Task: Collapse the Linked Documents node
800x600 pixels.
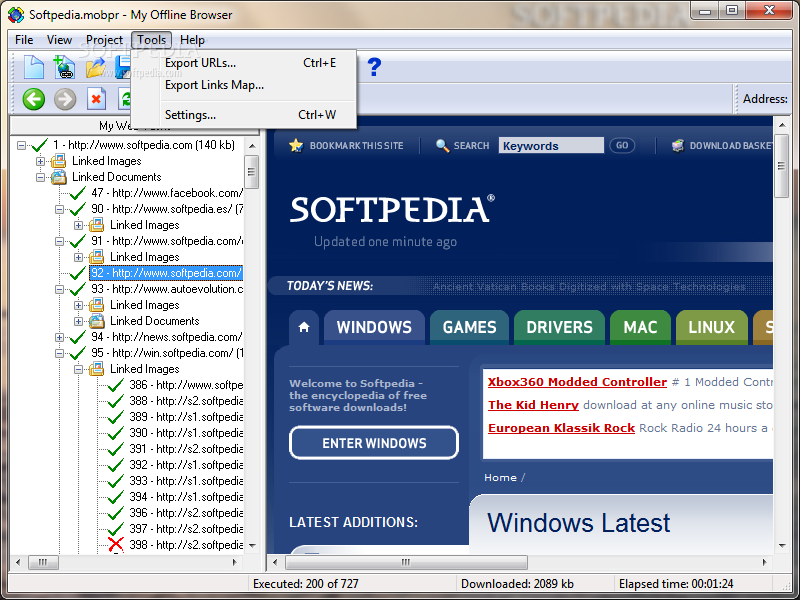Action: (x=40, y=177)
